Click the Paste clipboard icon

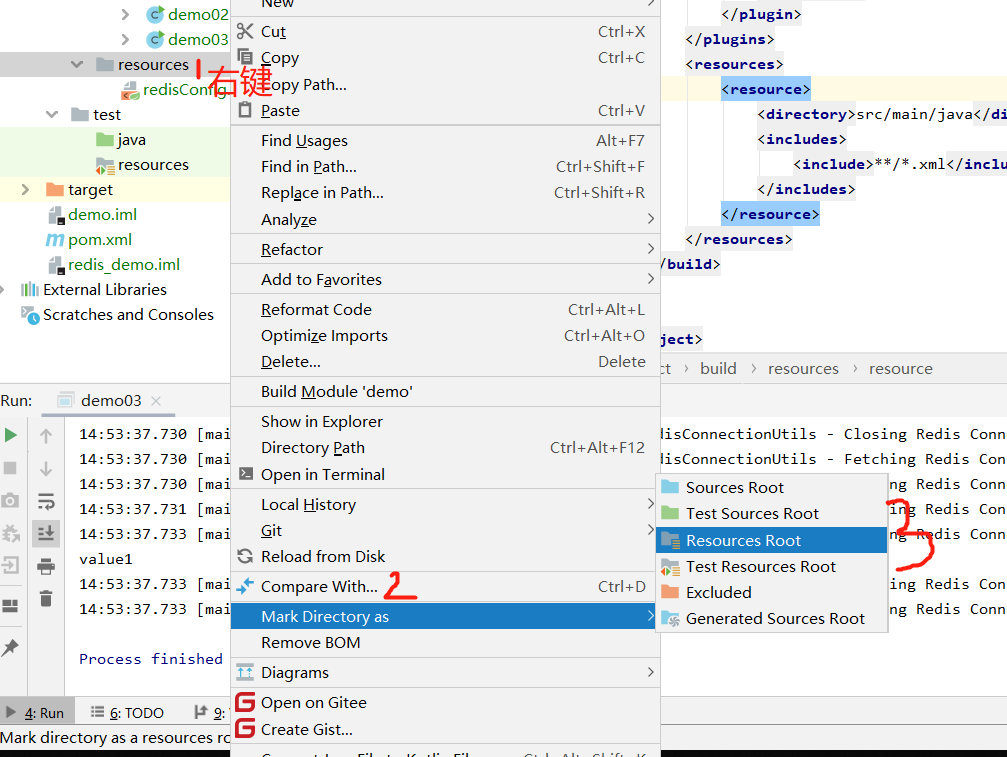click(245, 110)
